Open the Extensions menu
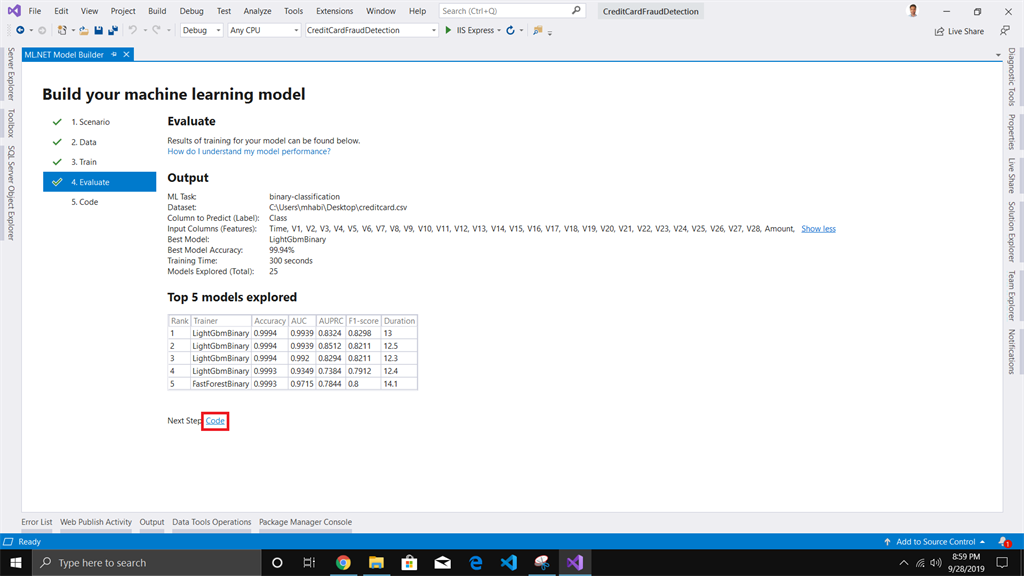1024x576 pixels. point(334,11)
